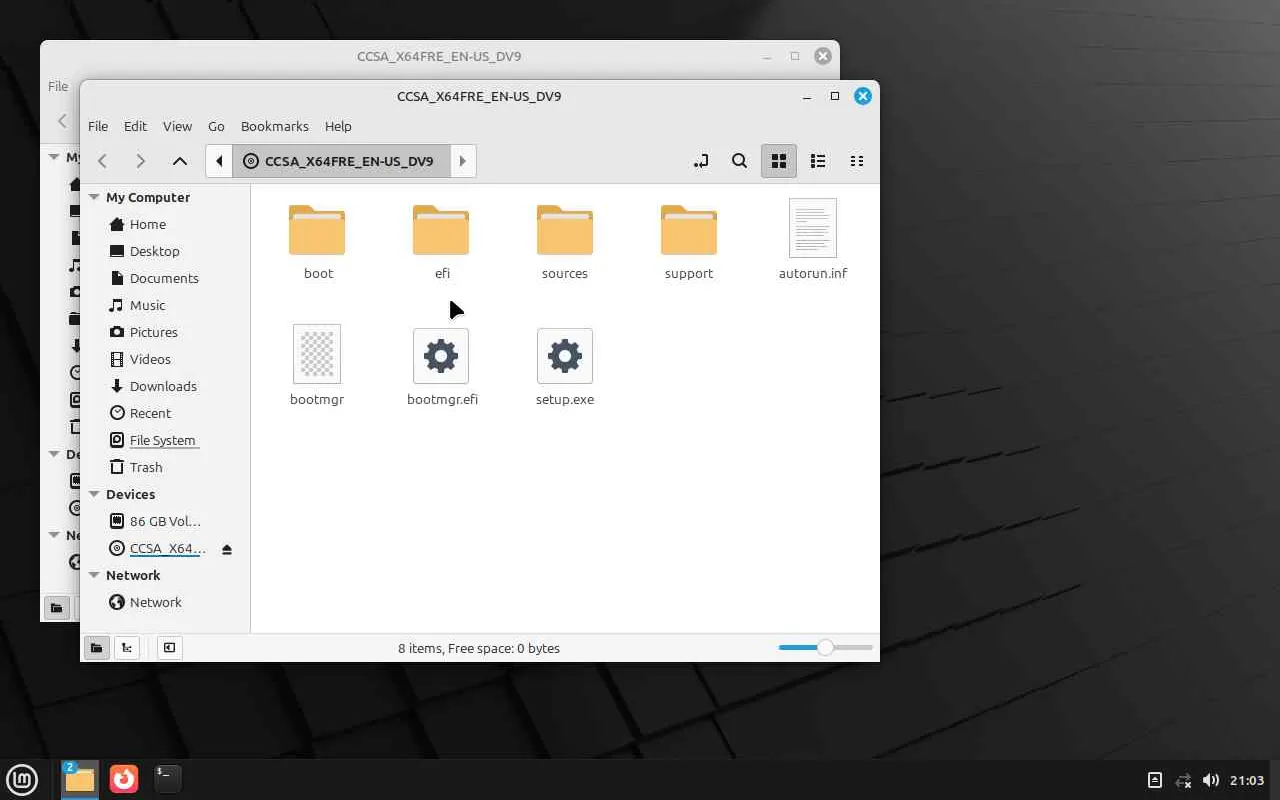Go back using the toolbar back arrow
Image resolution: width=1280 pixels, height=800 pixels.
coord(102,161)
